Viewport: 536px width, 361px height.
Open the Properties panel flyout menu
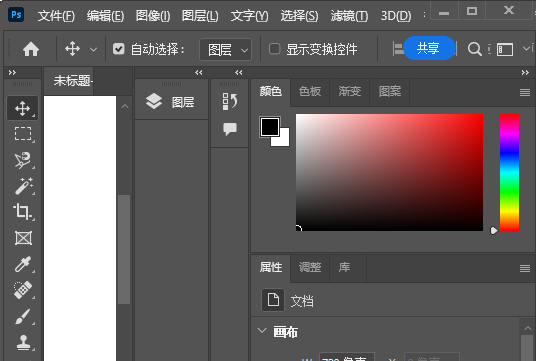tap(525, 268)
